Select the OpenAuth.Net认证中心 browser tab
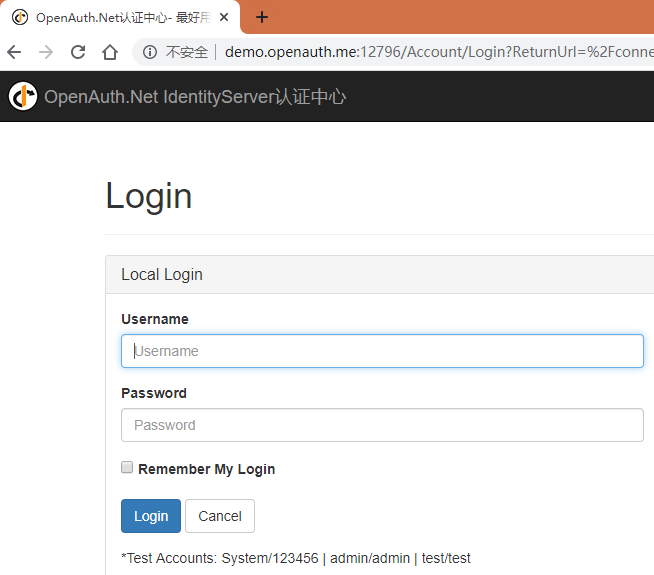 115,17
